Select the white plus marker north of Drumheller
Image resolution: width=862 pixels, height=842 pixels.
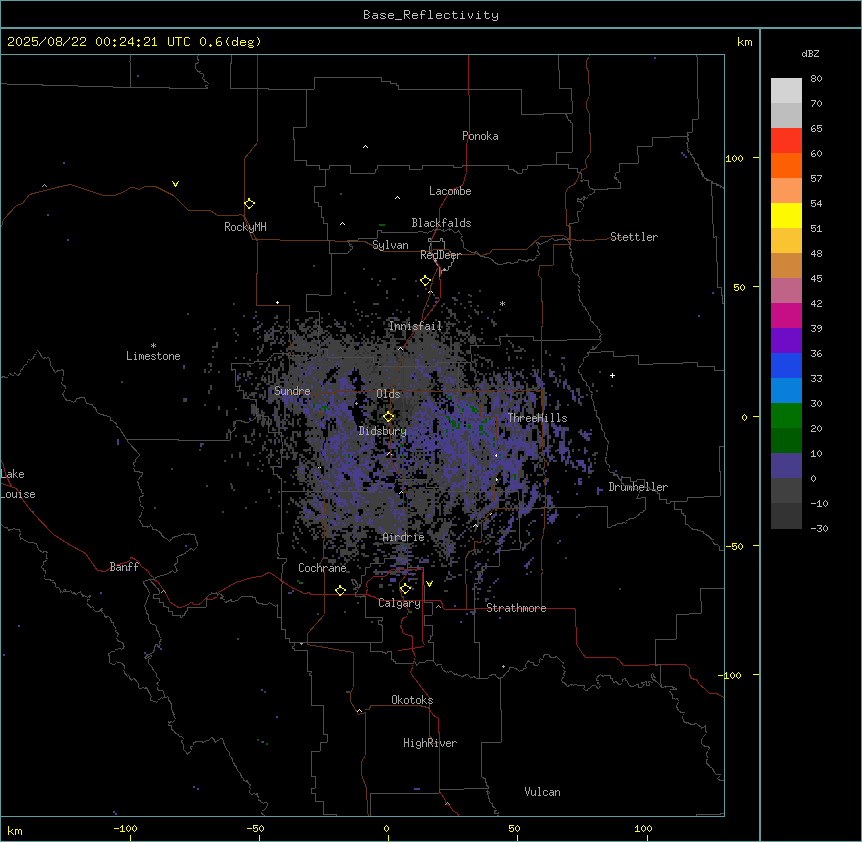tap(612, 375)
